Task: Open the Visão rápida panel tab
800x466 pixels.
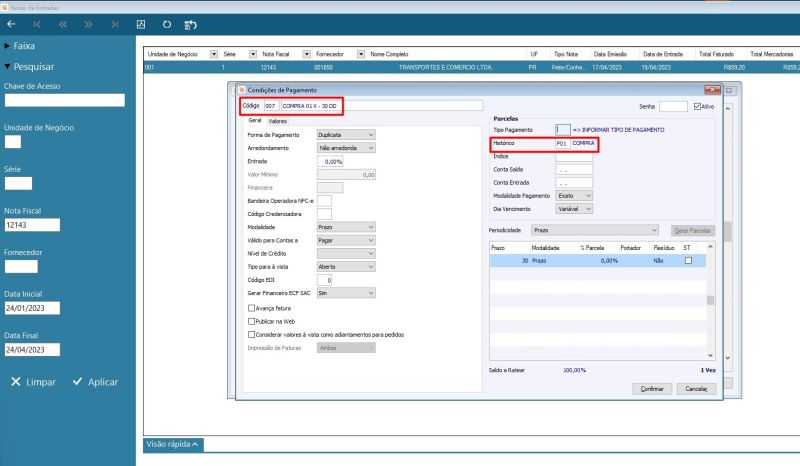Action: click(173, 445)
